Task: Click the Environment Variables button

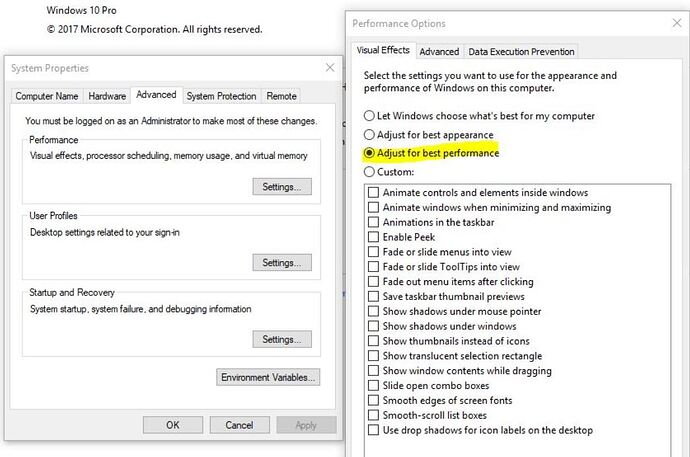Action: (268, 377)
